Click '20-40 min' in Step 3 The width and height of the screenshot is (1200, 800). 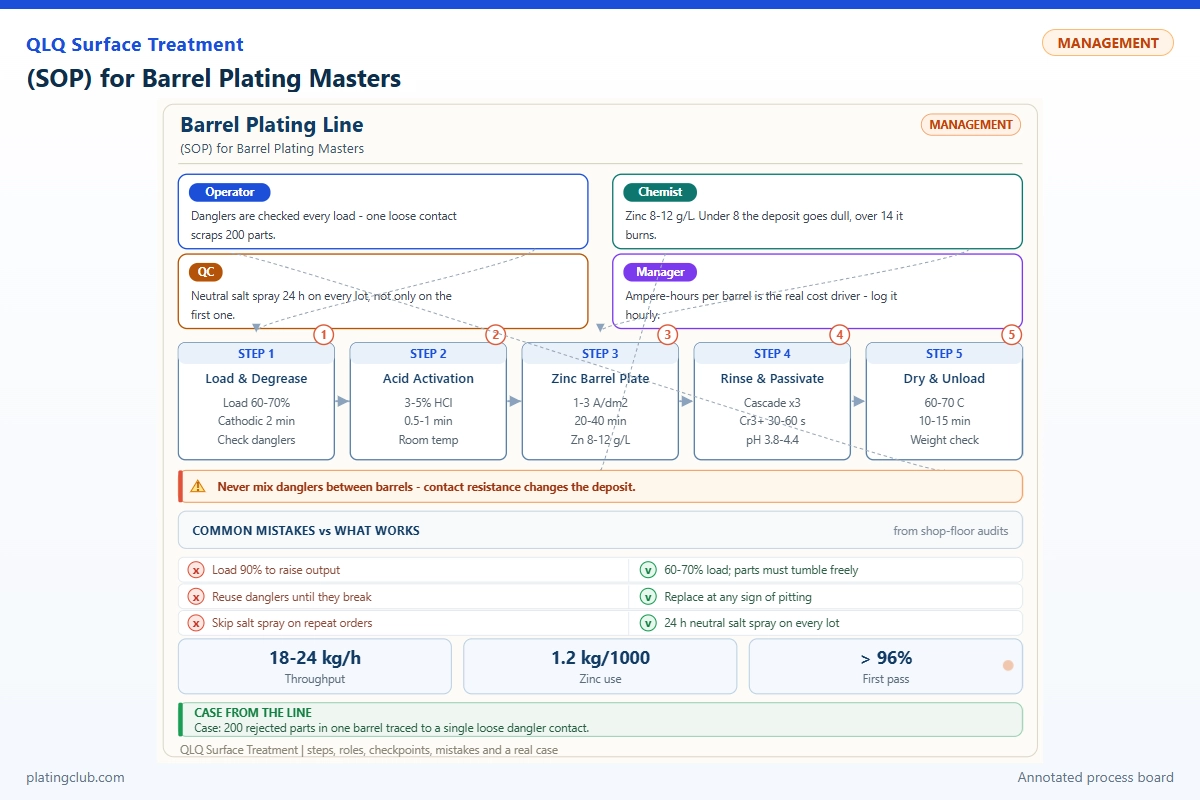(x=600, y=421)
